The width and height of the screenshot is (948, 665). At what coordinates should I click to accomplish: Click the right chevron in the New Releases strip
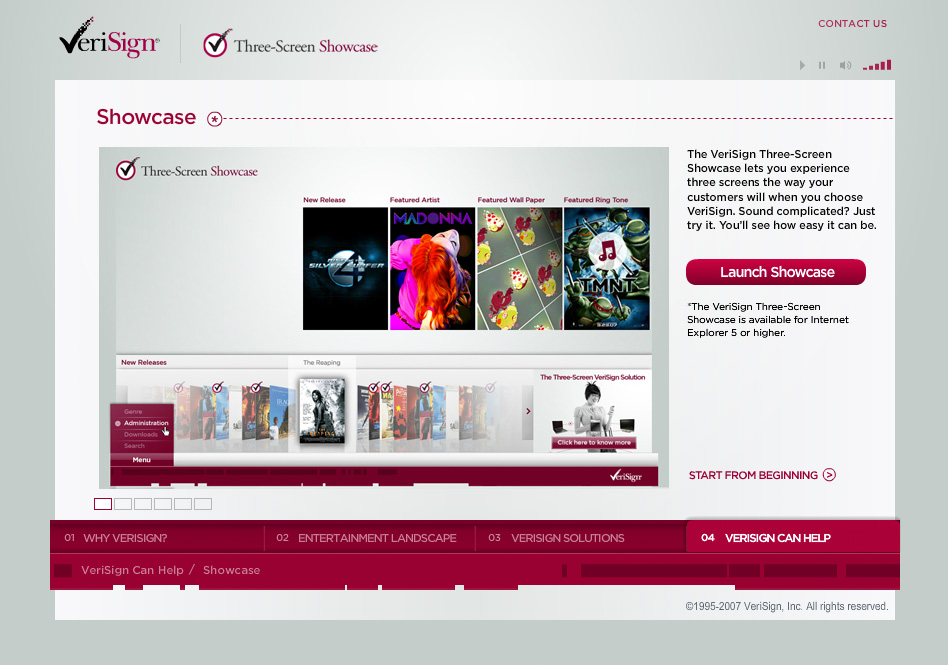pos(528,411)
